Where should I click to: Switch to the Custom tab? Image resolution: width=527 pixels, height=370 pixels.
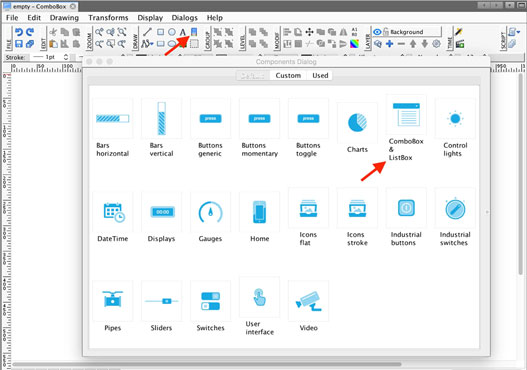tap(288, 76)
